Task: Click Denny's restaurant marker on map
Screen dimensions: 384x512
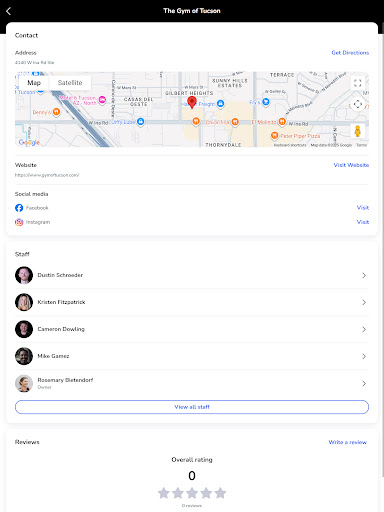Action: [x=56, y=112]
